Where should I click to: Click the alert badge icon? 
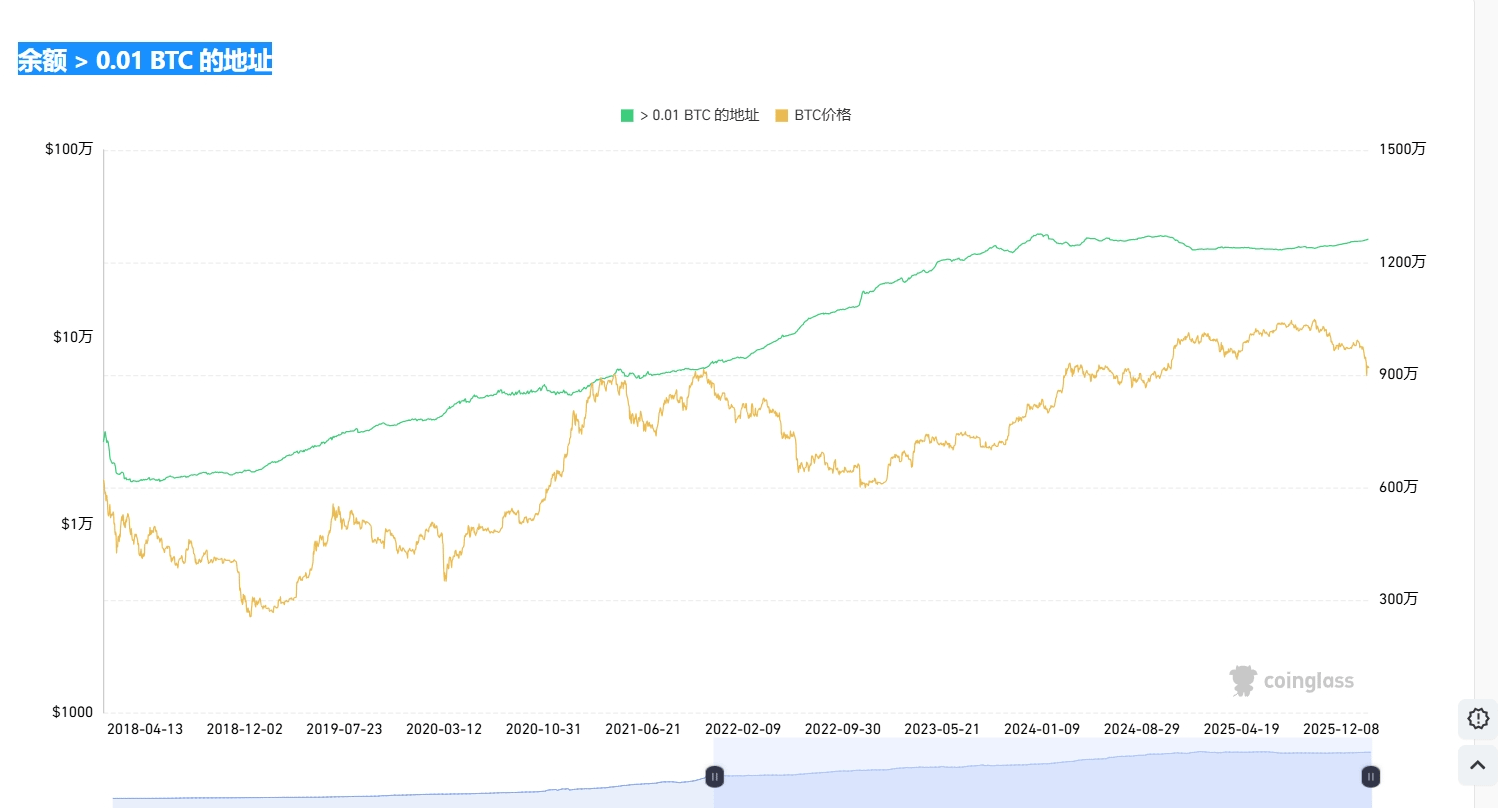[1478, 718]
